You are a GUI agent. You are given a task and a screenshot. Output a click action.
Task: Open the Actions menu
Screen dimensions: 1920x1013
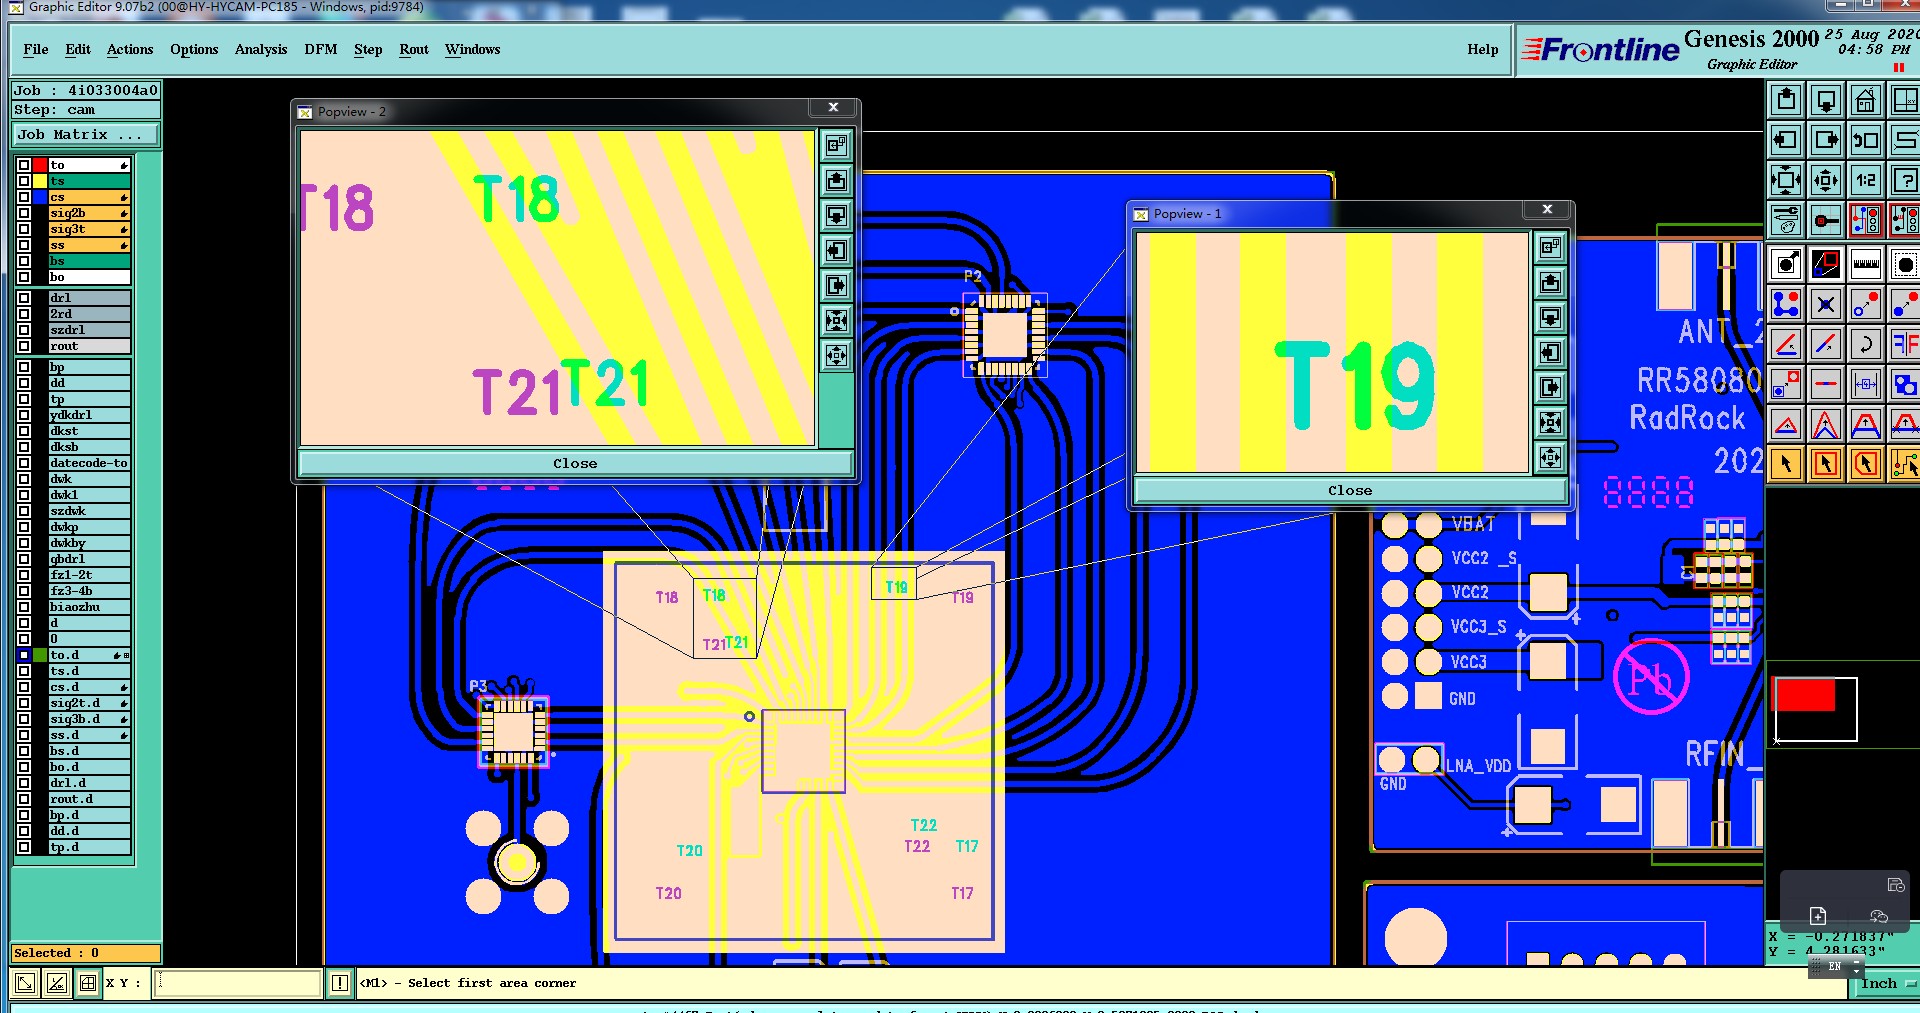coord(130,49)
